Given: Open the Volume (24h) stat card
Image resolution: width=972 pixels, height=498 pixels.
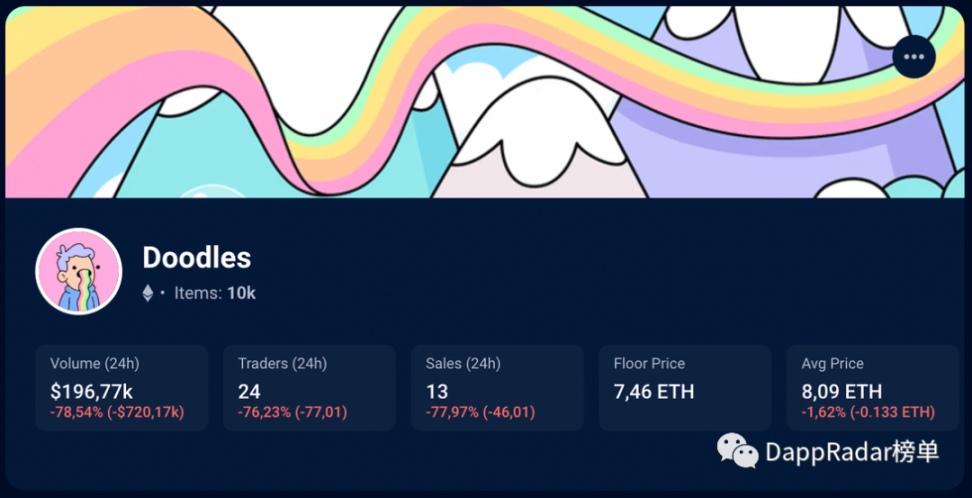Looking at the screenshot, I should click(x=122, y=388).
